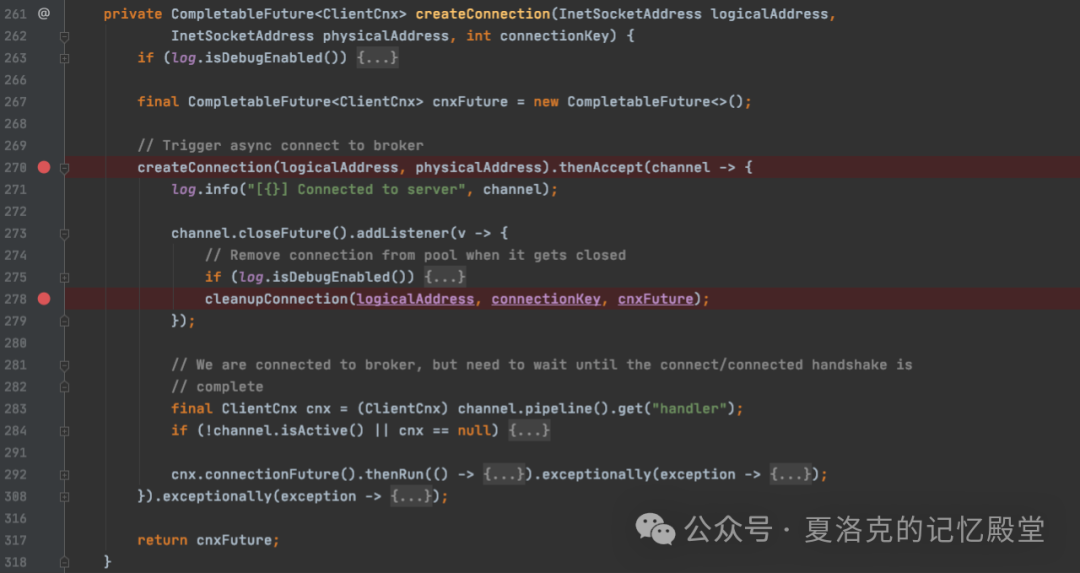Click cnxFuture in the return statement
This screenshot has width=1080, height=573.
234,540
